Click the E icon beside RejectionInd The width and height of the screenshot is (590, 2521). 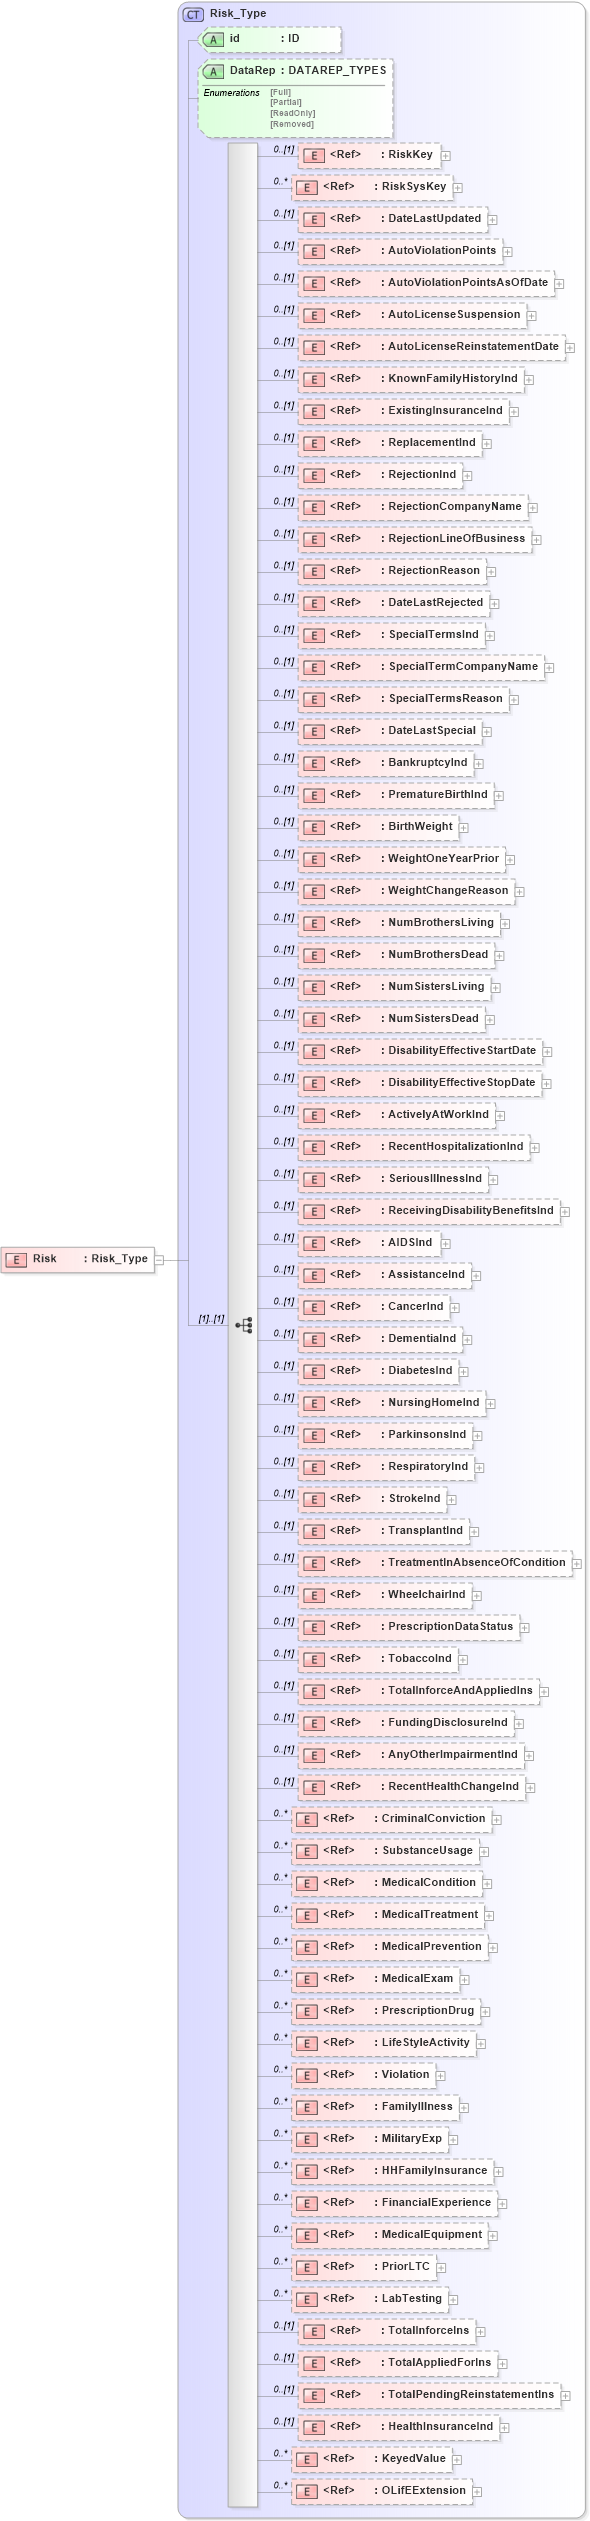(314, 476)
